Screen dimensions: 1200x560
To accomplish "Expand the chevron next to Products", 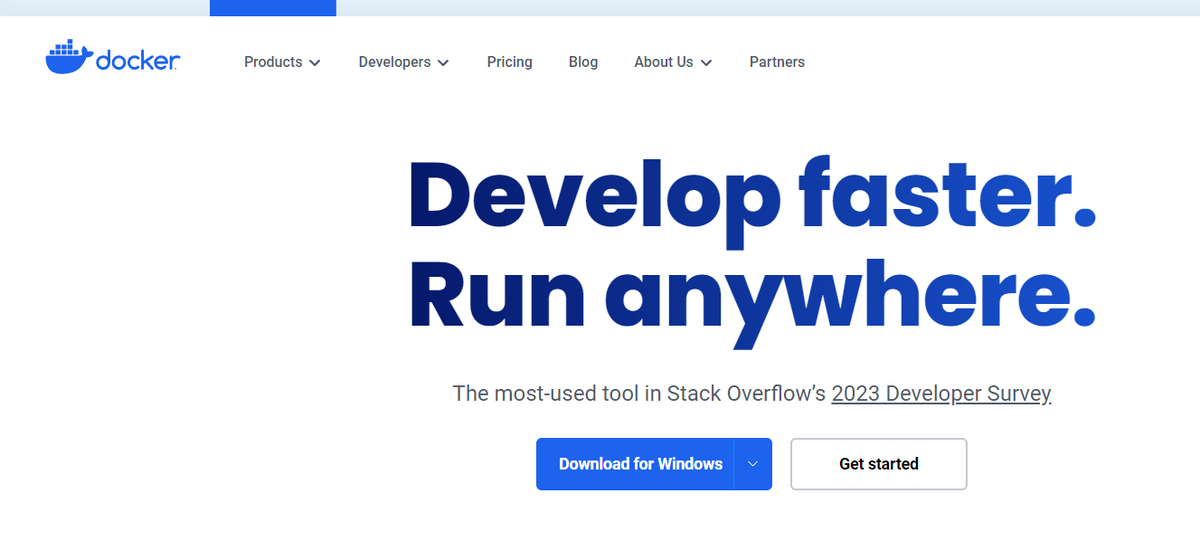I will (x=315, y=63).
